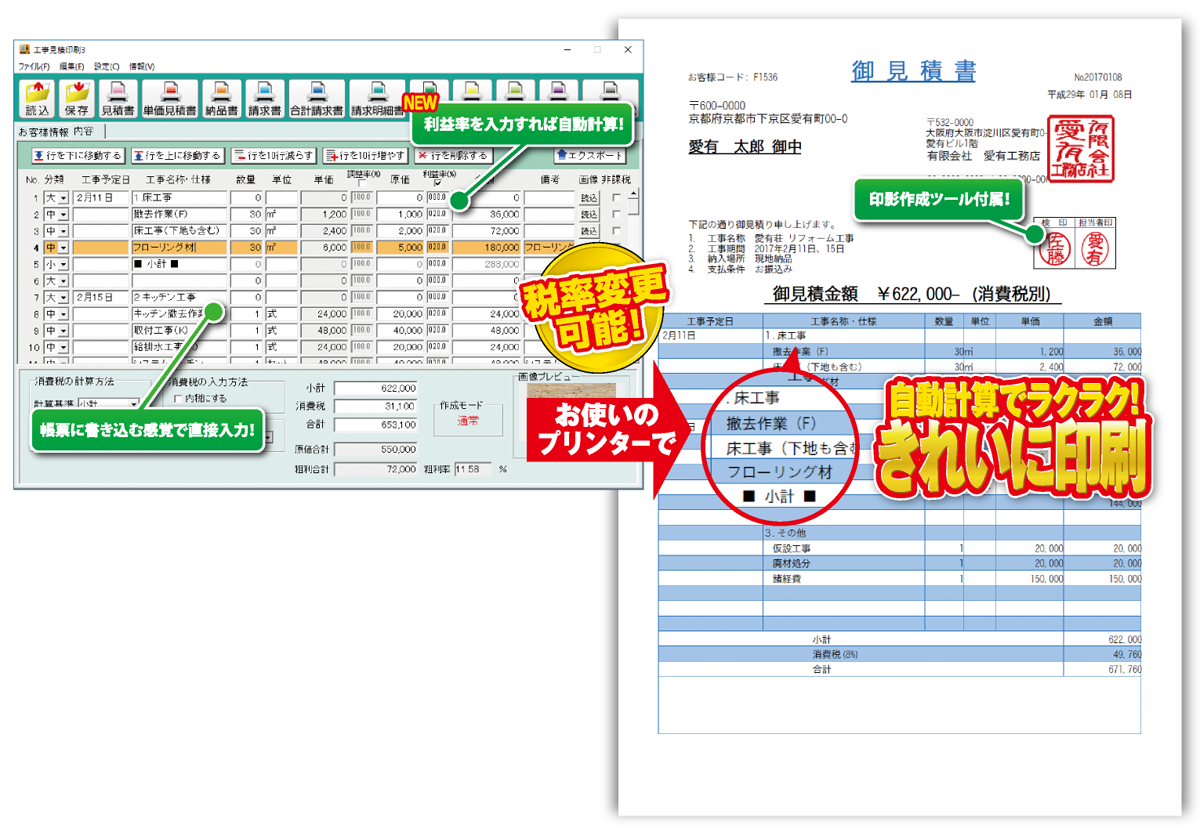Click the エクスポート button
Viewport: 1200px width, 828px height.
click(590, 156)
